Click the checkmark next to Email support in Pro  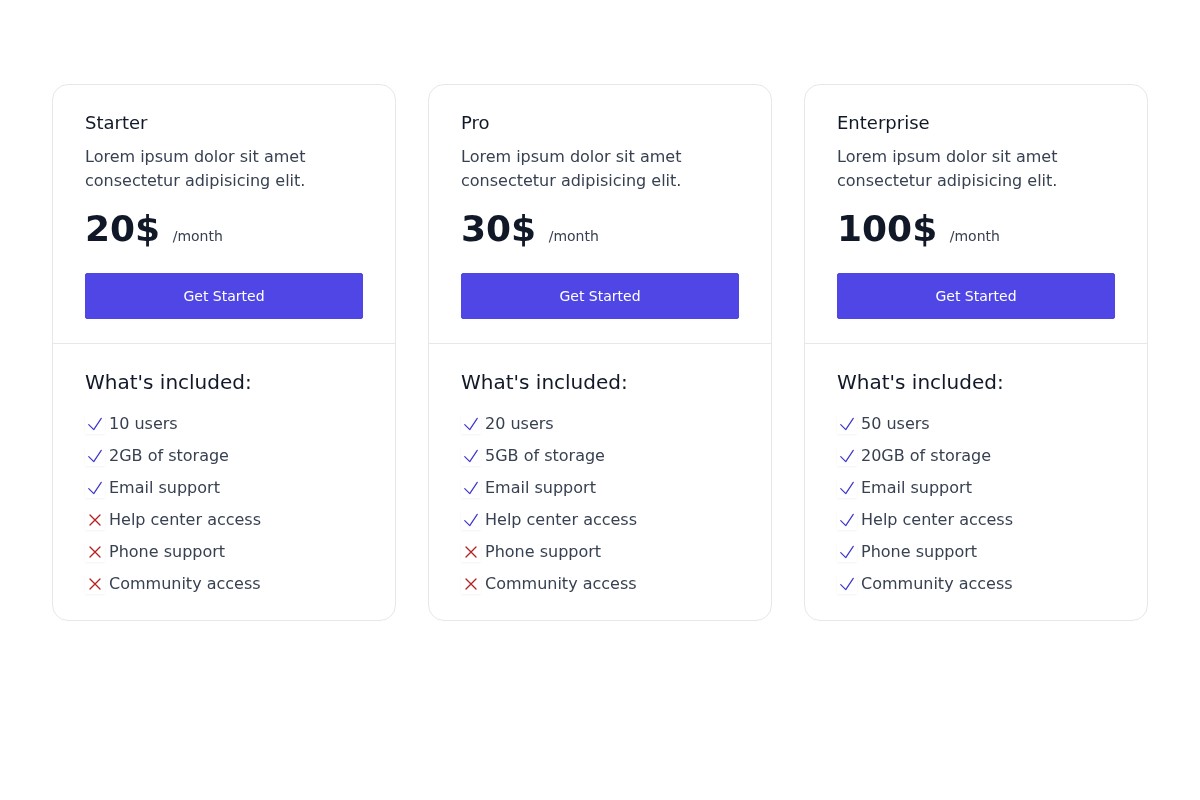point(471,488)
